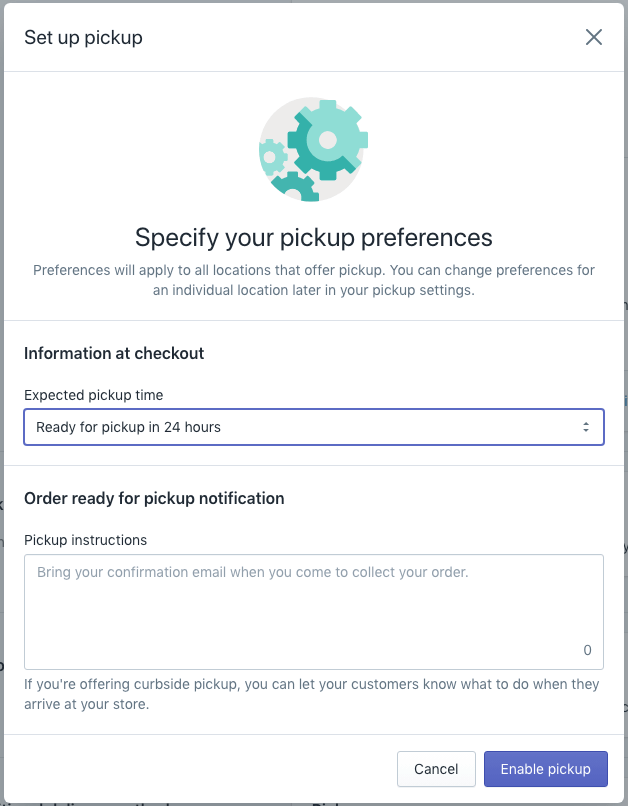Click the 'Set up pickup' dialog title
This screenshot has height=806, width=628.
83,38
